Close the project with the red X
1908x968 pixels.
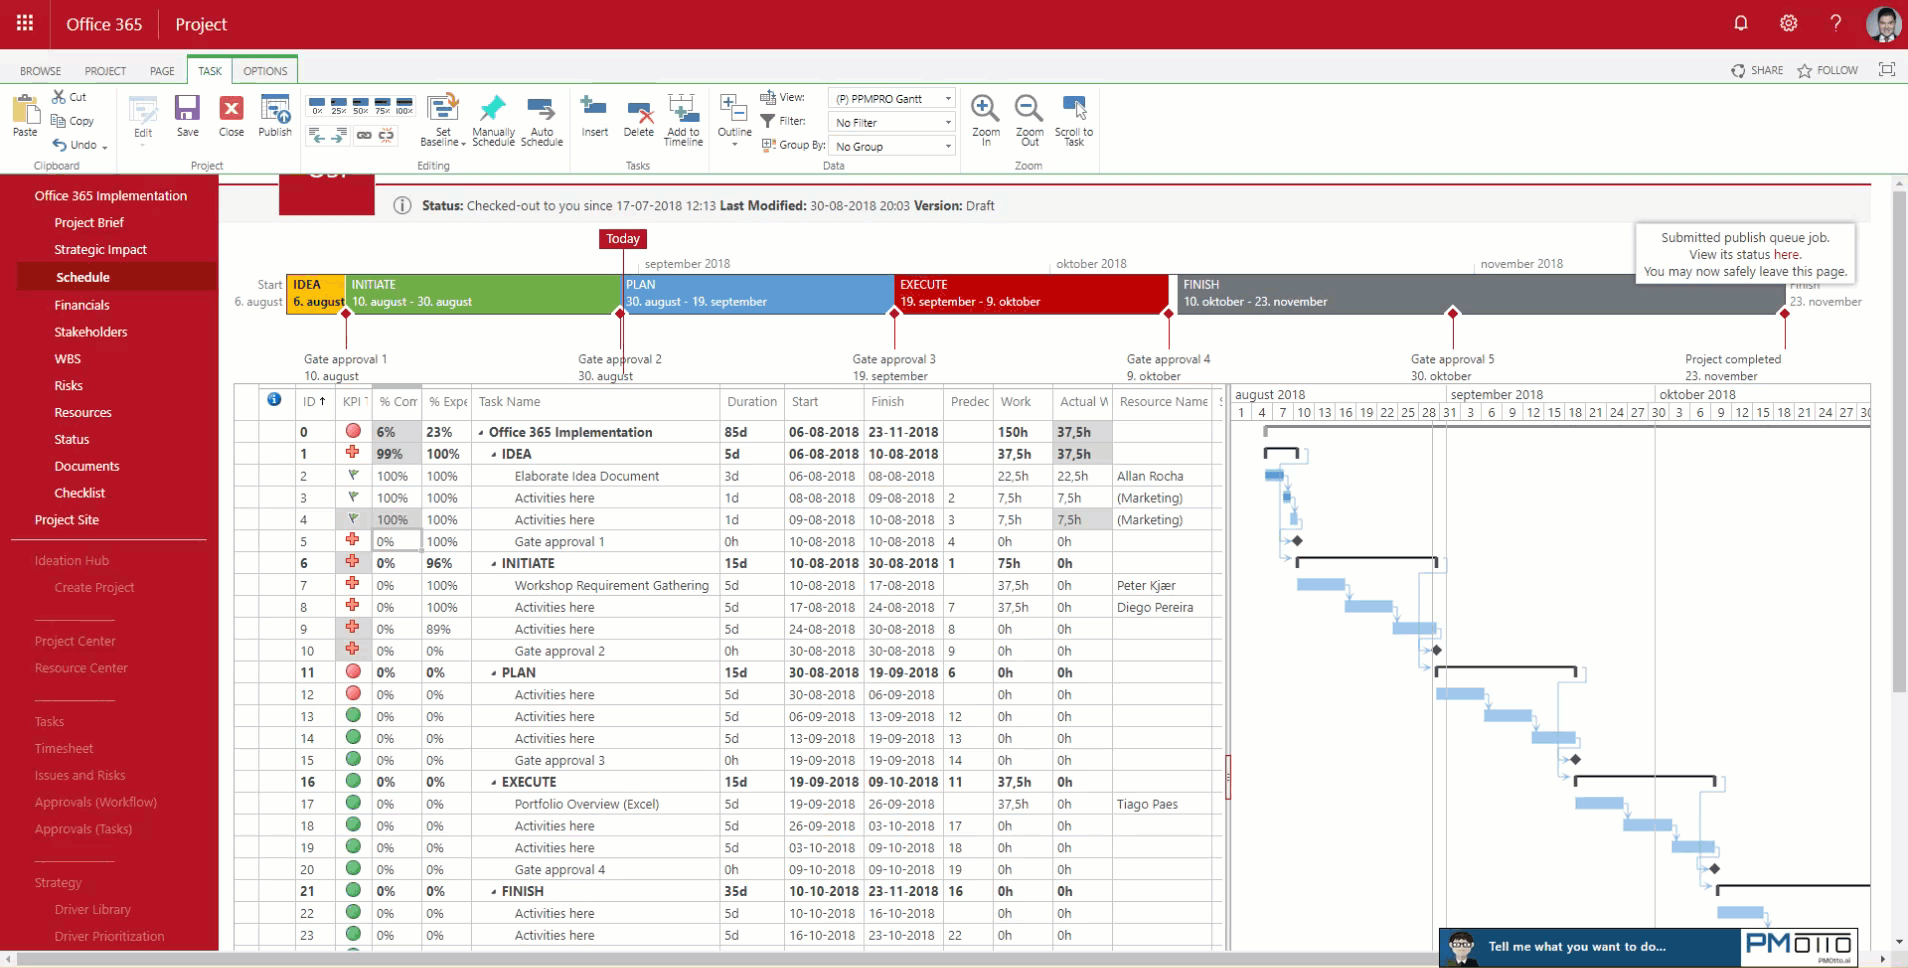(x=231, y=116)
